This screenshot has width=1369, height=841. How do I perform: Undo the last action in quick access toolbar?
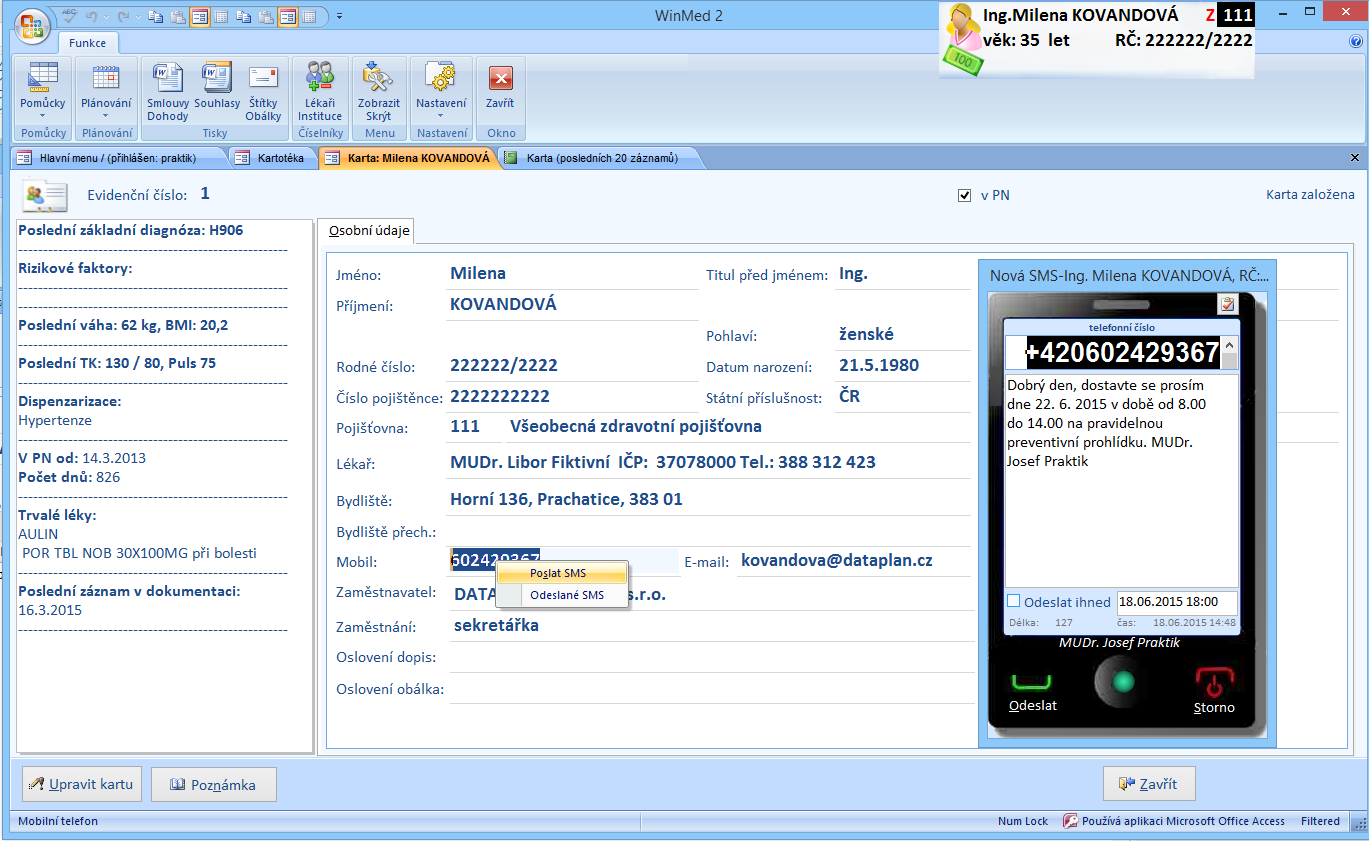pyautogui.click(x=91, y=16)
